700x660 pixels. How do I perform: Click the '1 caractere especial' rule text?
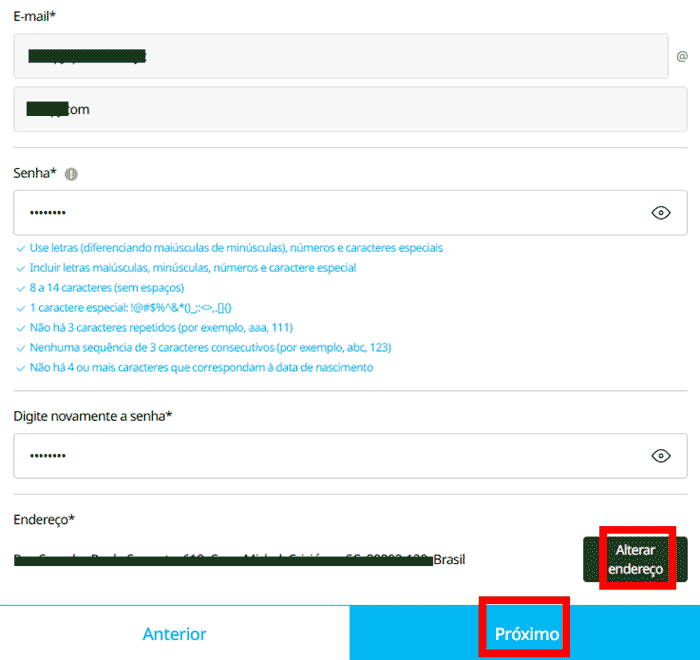click(x=130, y=308)
